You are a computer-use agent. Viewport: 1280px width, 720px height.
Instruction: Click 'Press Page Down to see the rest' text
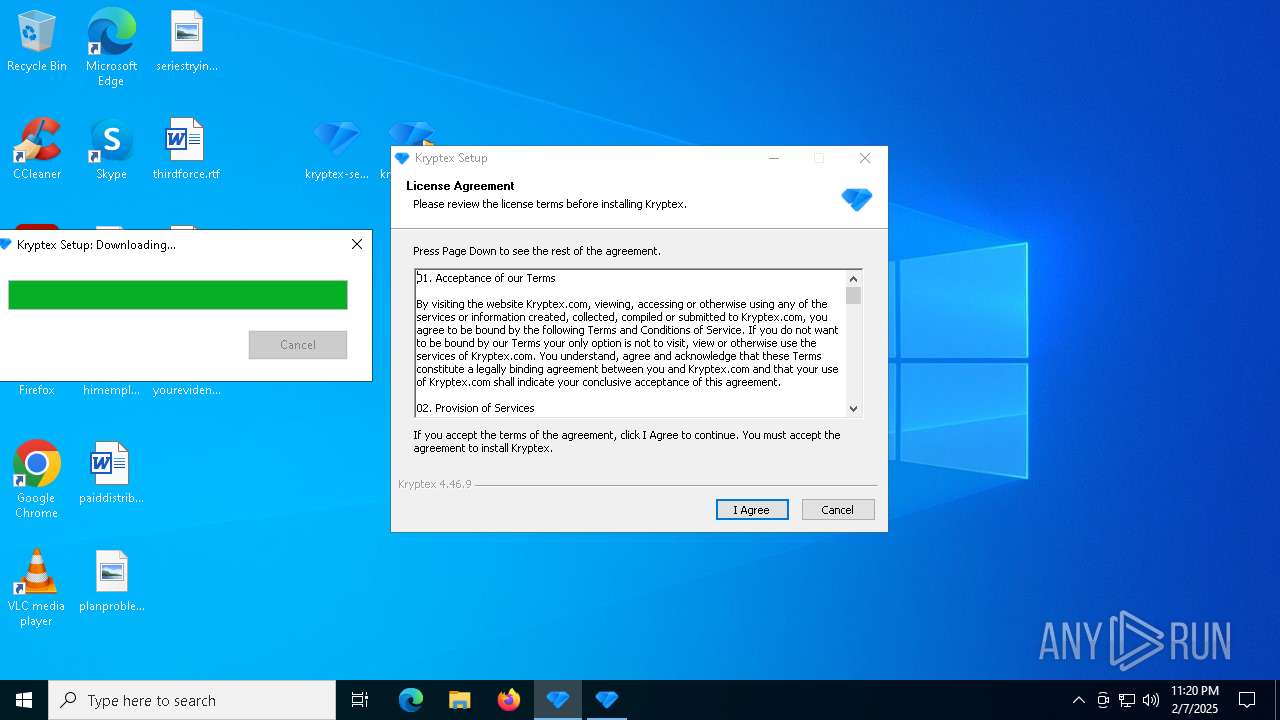click(x=537, y=251)
